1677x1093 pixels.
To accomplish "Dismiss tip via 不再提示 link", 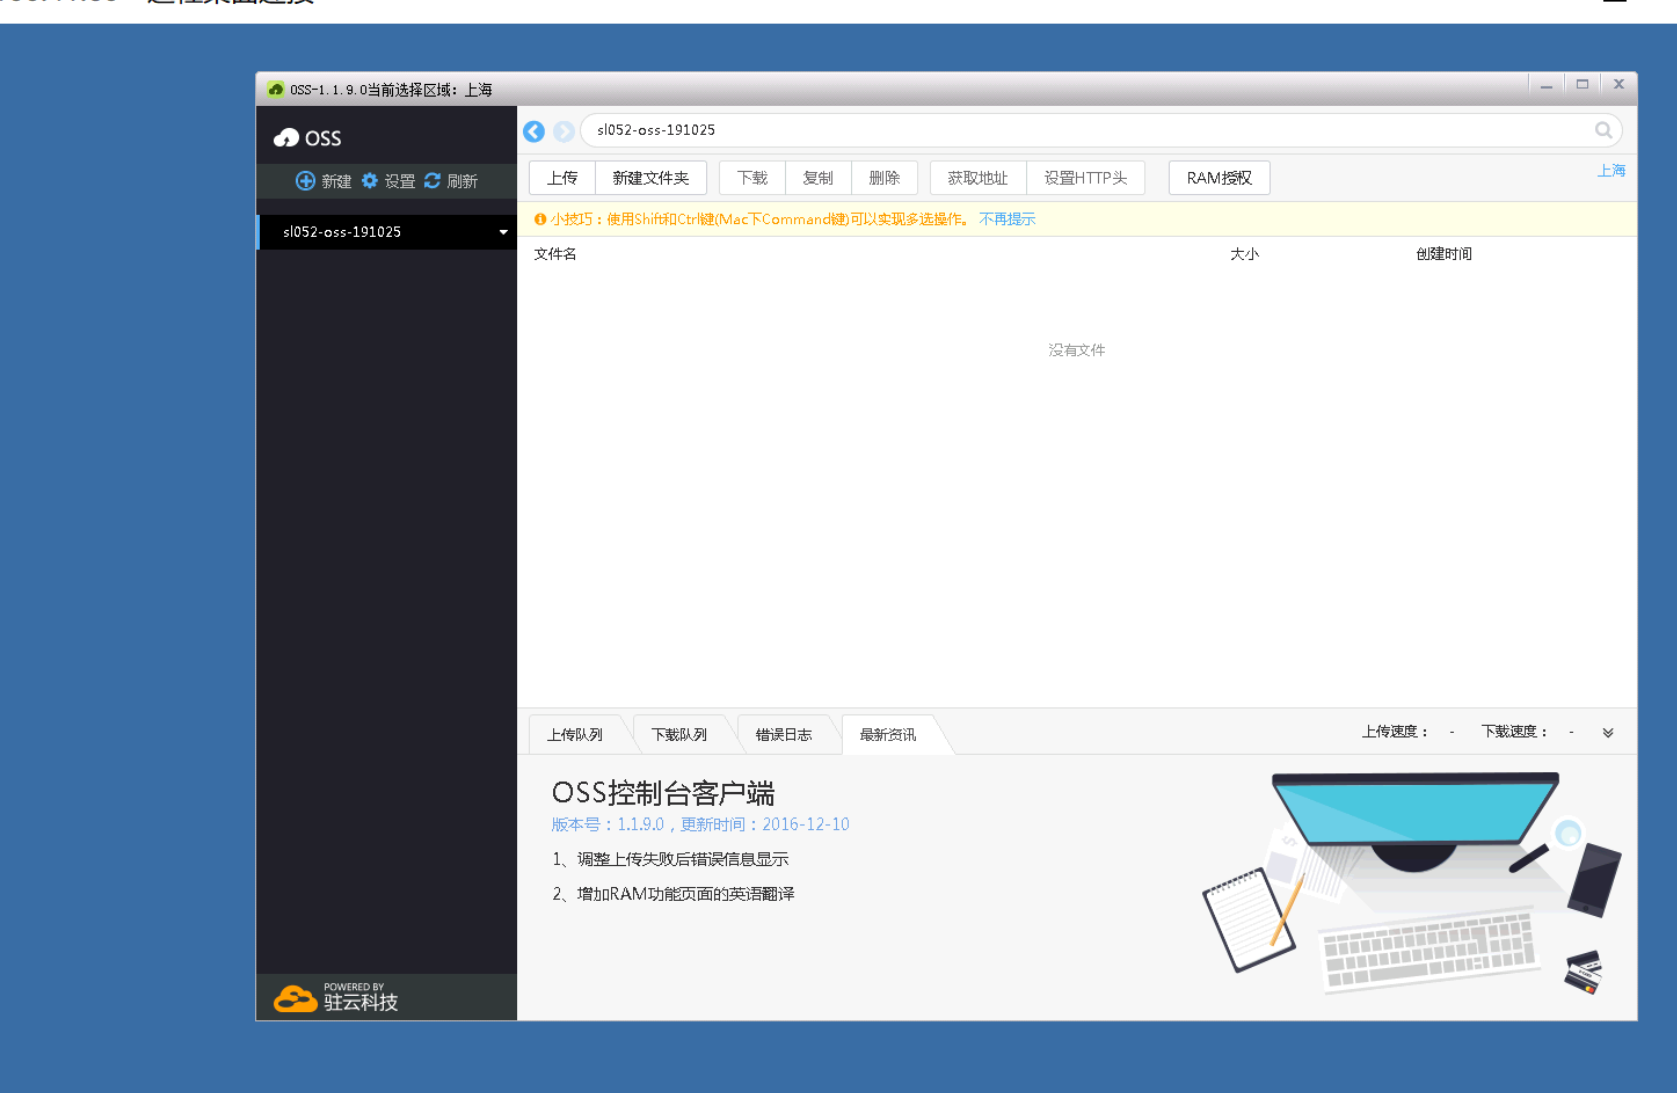I will point(1007,219).
